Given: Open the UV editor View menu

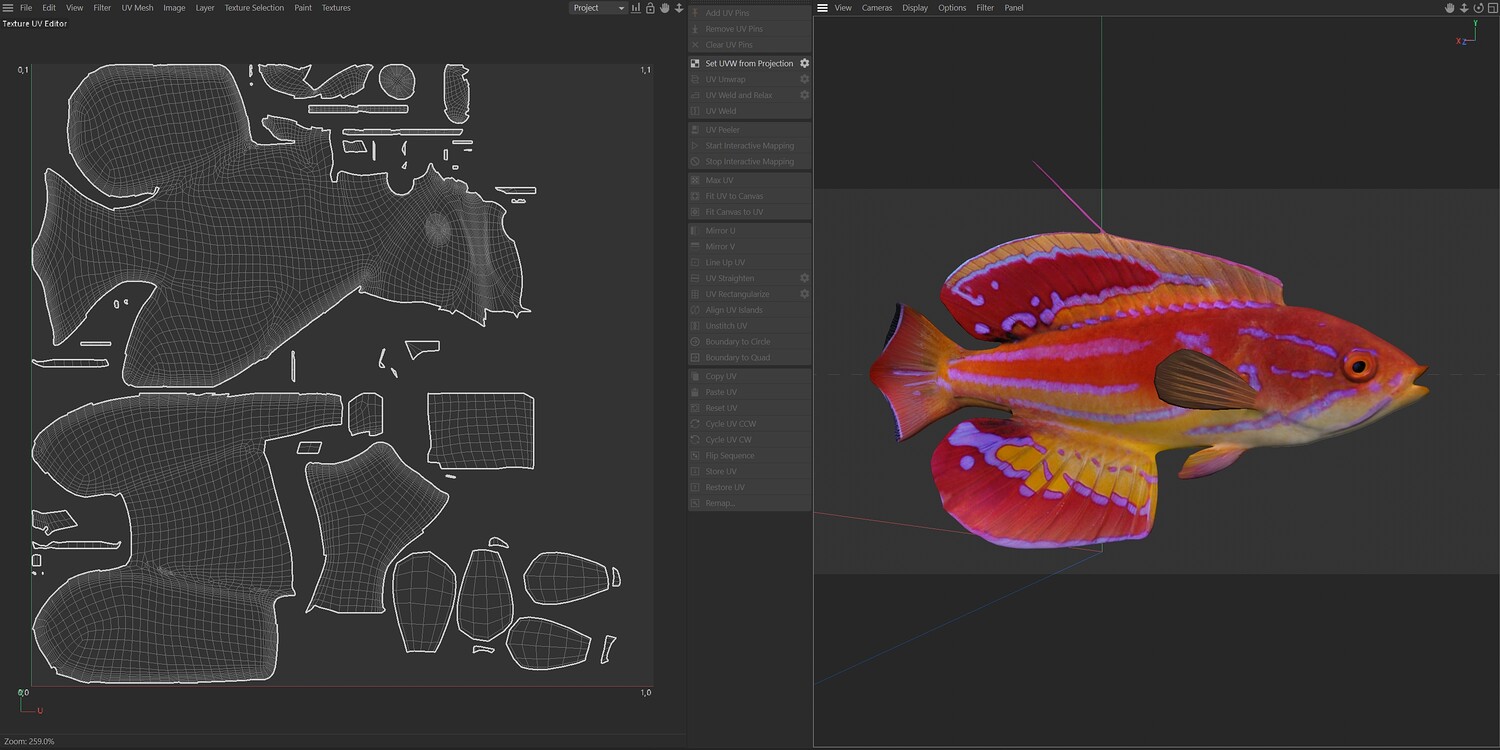Looking at the screenshot, I should tap(75, 8).
